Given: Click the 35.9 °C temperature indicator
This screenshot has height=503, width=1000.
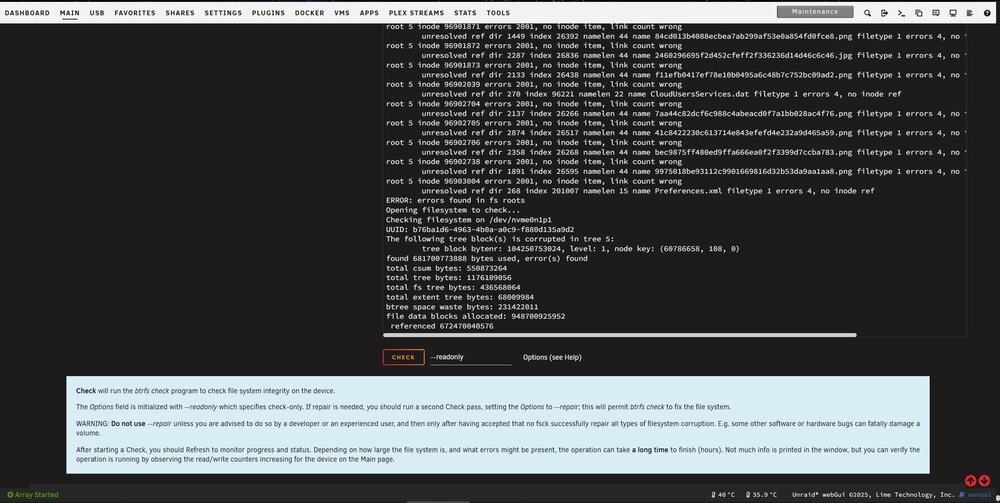Looking at the screenshot, I should 761,495.
